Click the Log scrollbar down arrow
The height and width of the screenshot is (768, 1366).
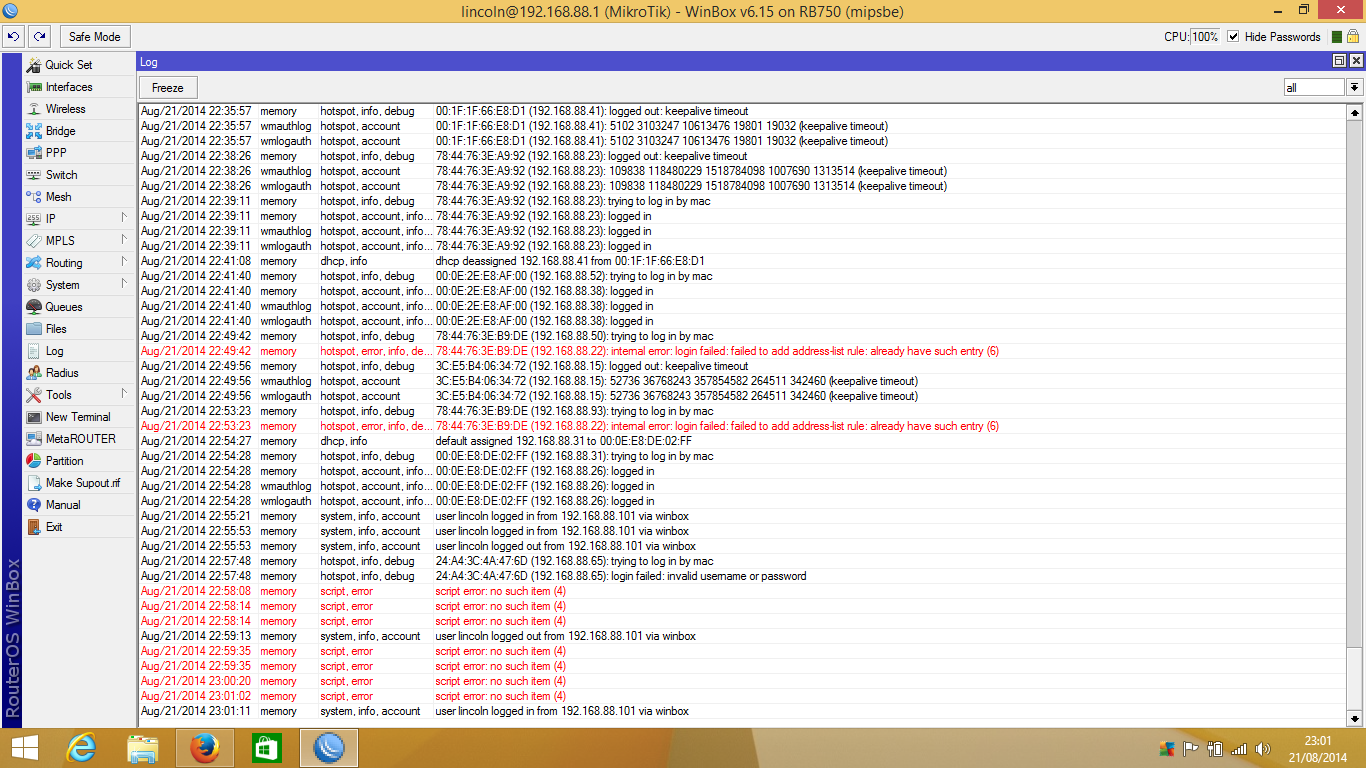pyautogui.click(x=1354, y=718)
